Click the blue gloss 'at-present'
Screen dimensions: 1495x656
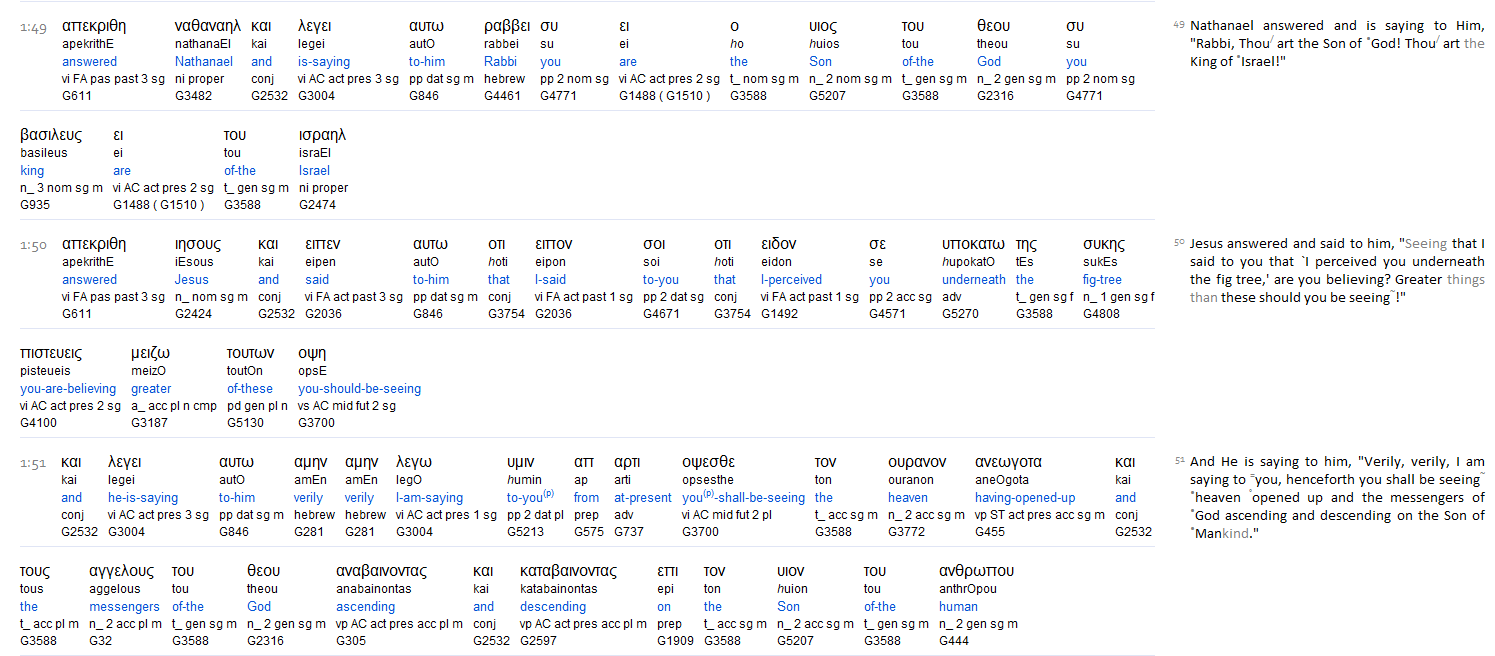643,498
